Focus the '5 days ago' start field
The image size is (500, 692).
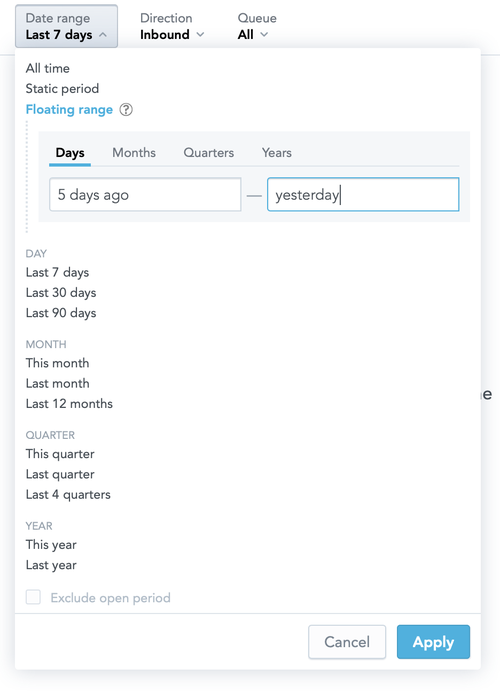(145, 195)
